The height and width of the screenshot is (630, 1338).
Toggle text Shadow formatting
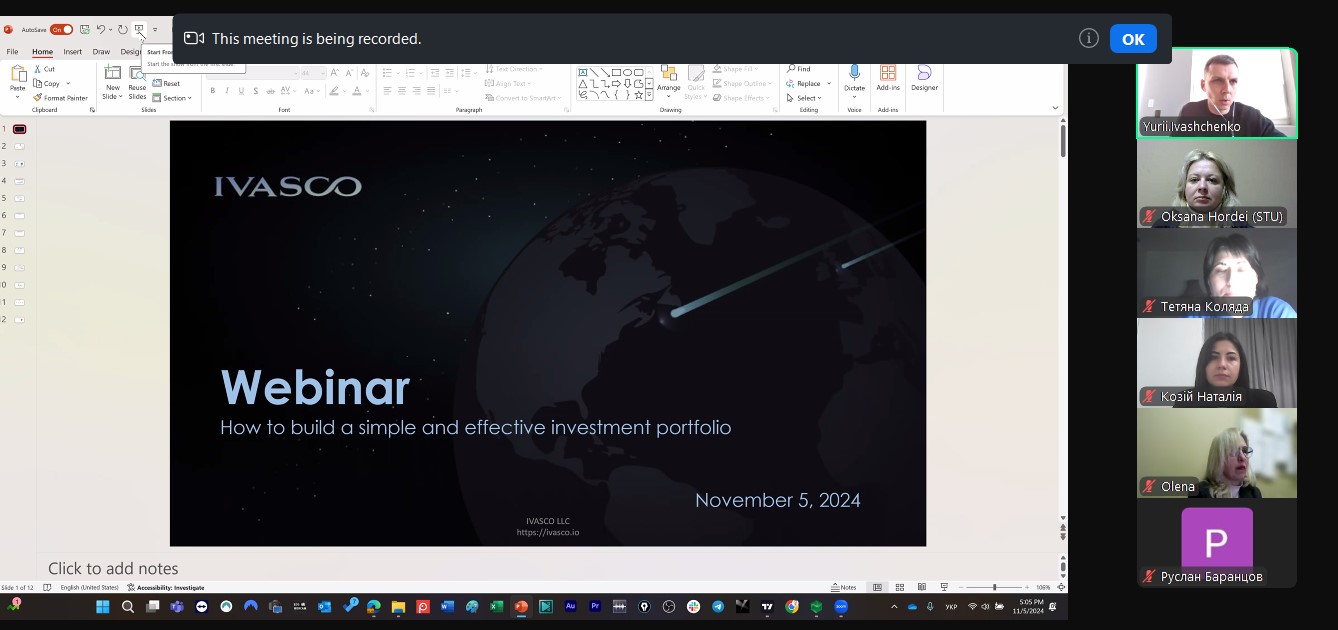254,91
